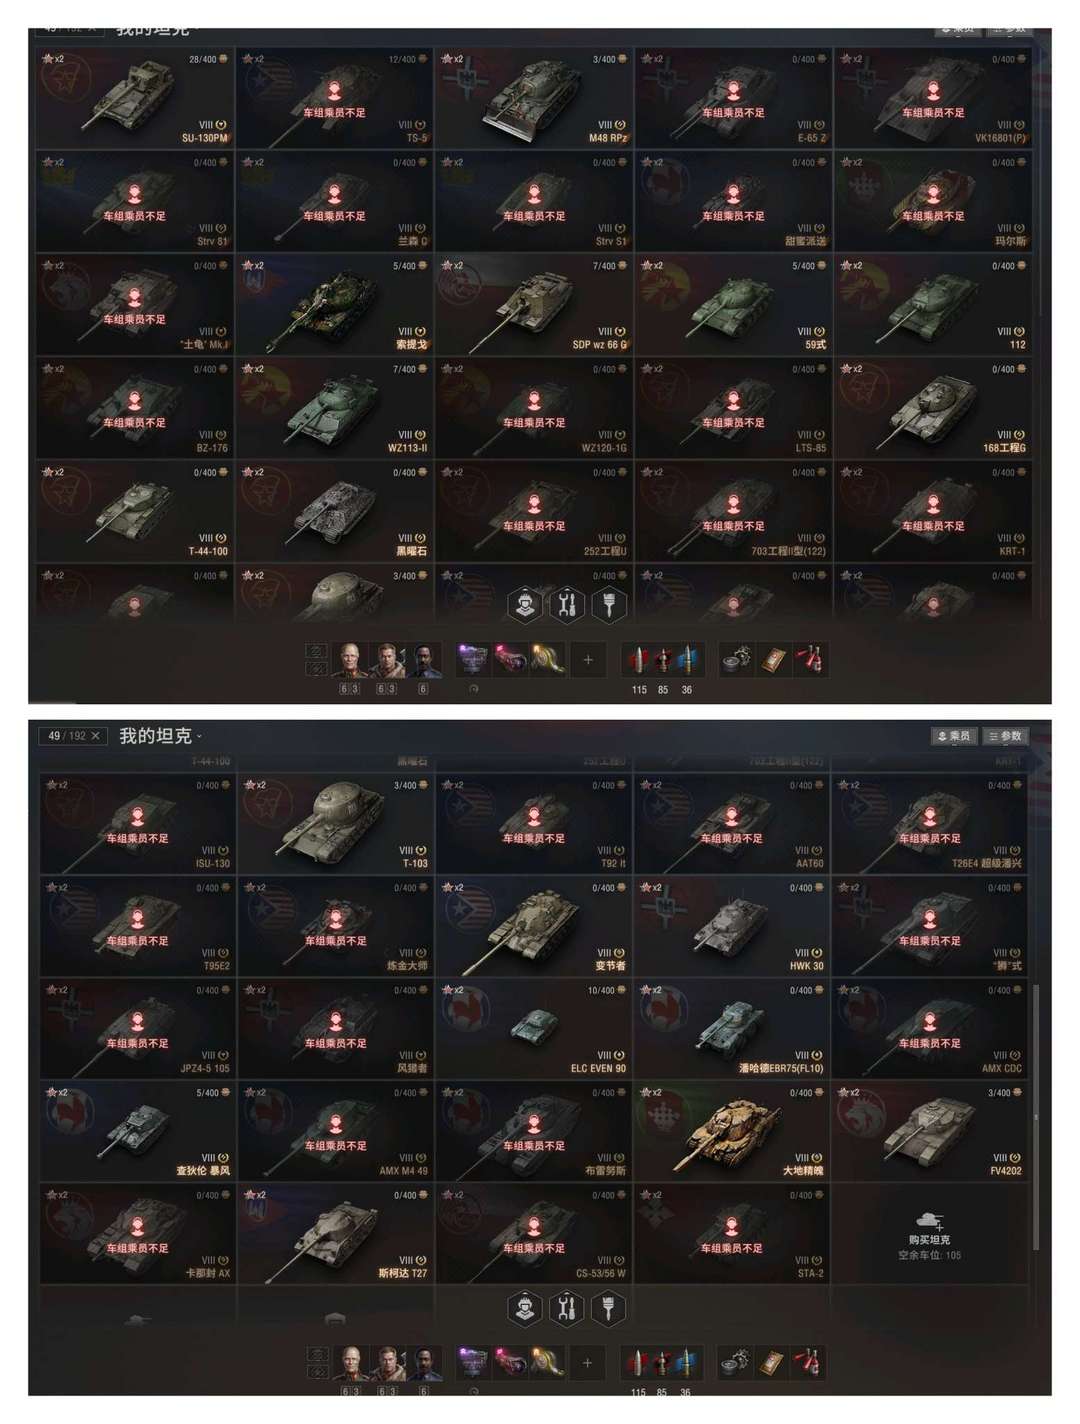Click bald commander crew portrait in lower bar
Screen dimensions: 1080x1424
pos(351,1362)
